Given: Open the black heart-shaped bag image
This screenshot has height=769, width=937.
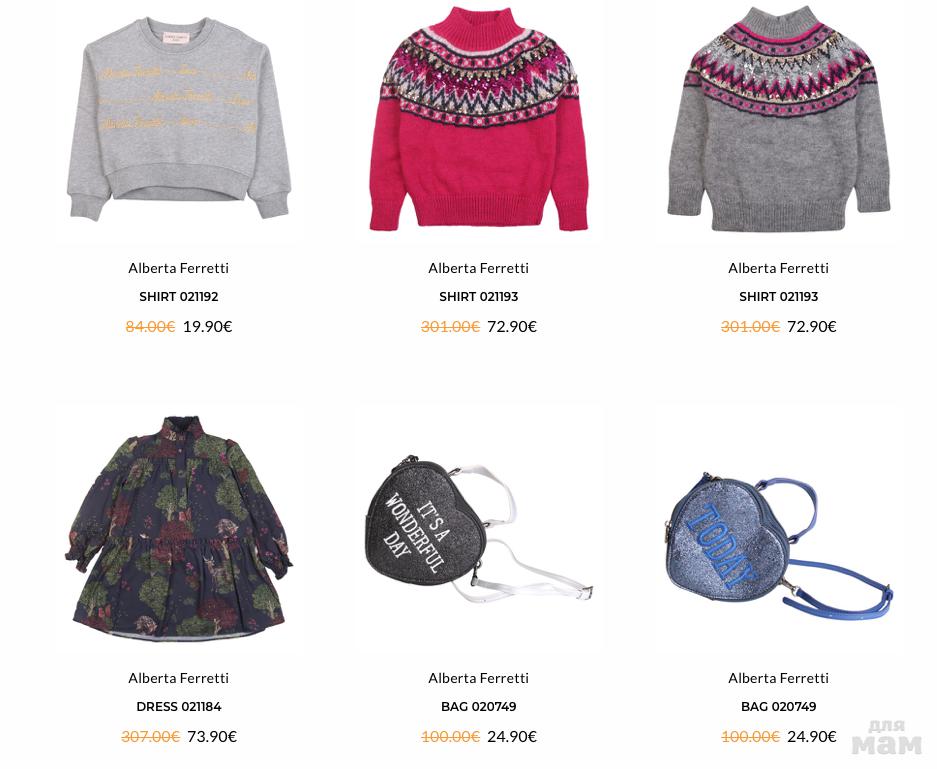Looking at the screenshot, I should (478, 528).
